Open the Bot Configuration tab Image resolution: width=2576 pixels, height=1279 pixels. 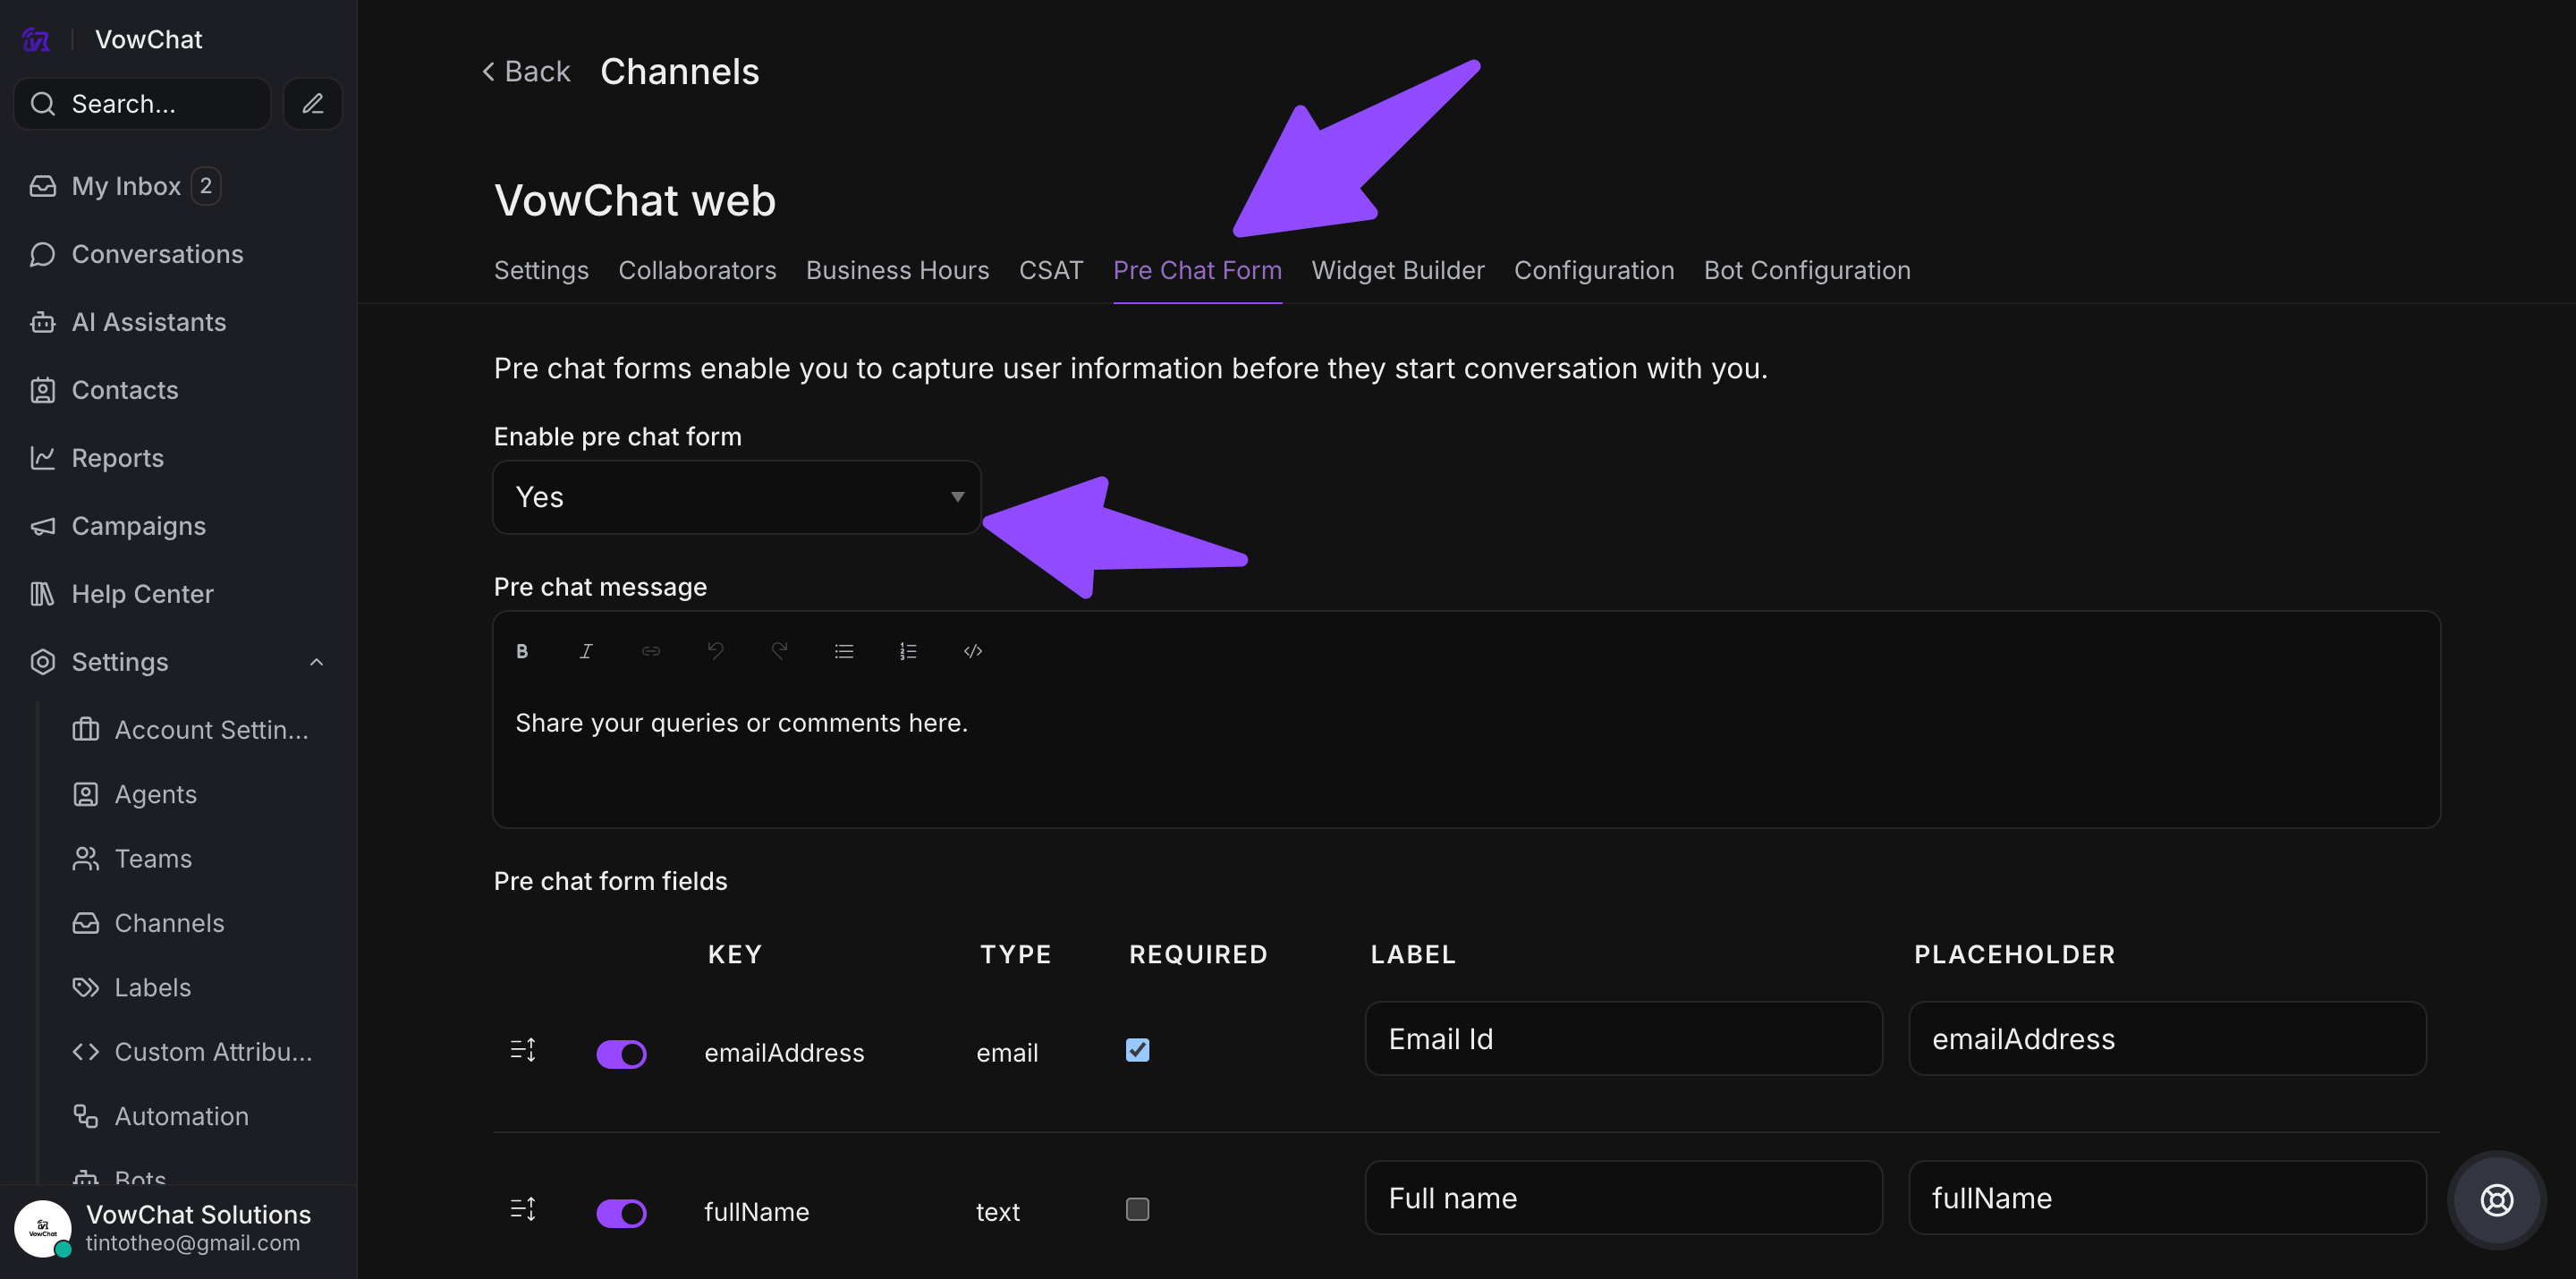pos(1806,270)
